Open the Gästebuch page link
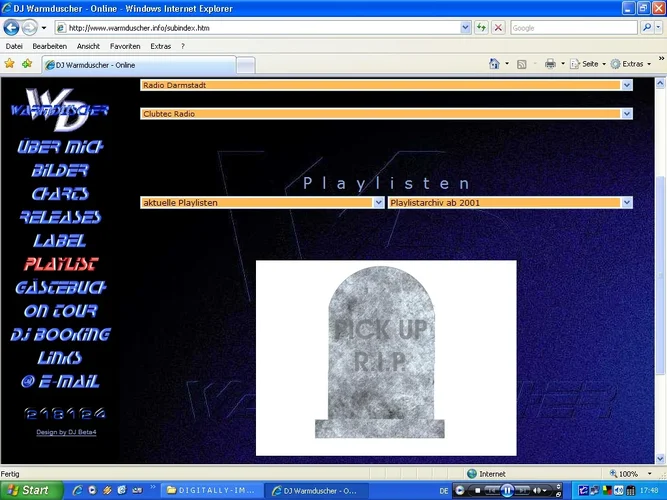 point(60,288)
